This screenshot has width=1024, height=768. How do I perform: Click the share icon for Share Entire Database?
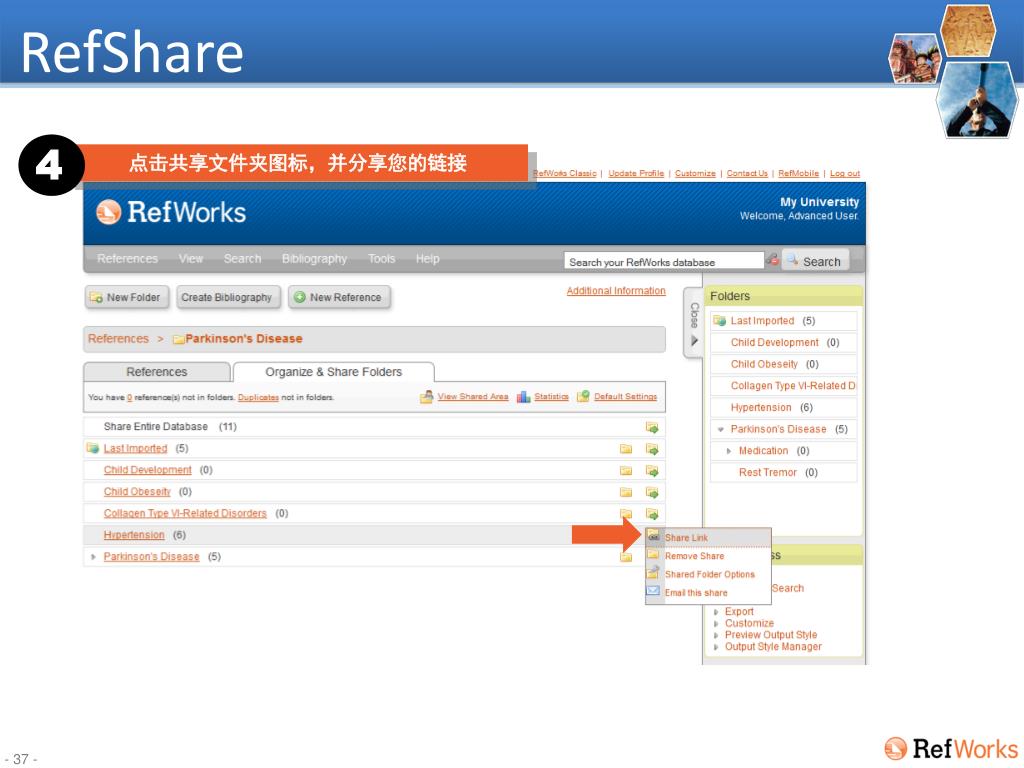click(652, 427)
